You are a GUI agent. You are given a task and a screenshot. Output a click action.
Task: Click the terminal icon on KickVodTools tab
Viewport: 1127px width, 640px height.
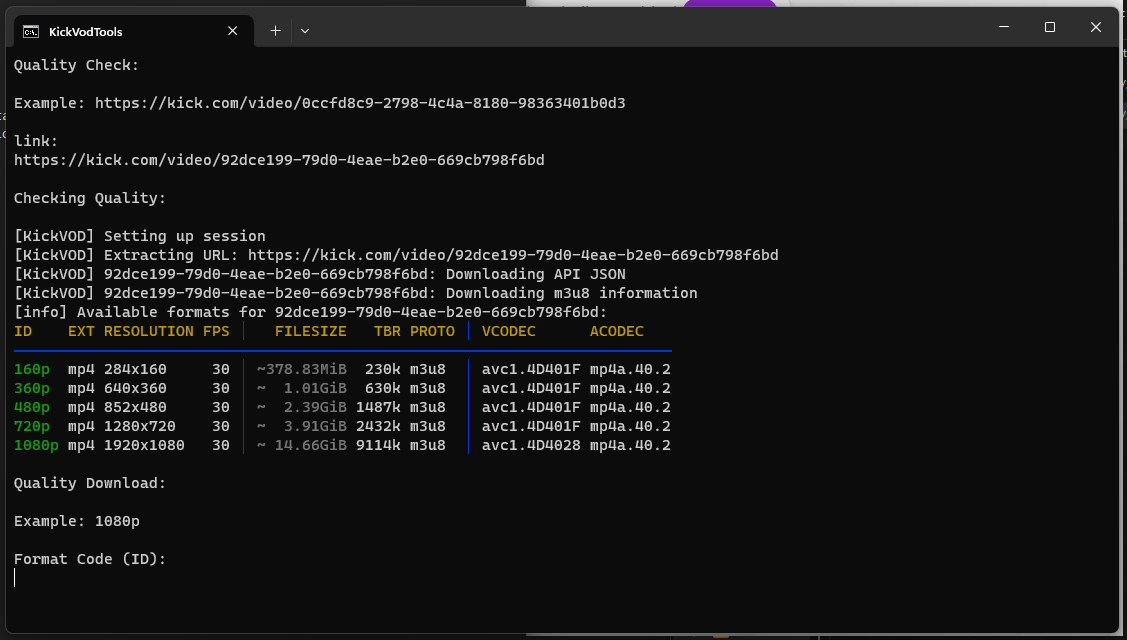coord(31,31)
